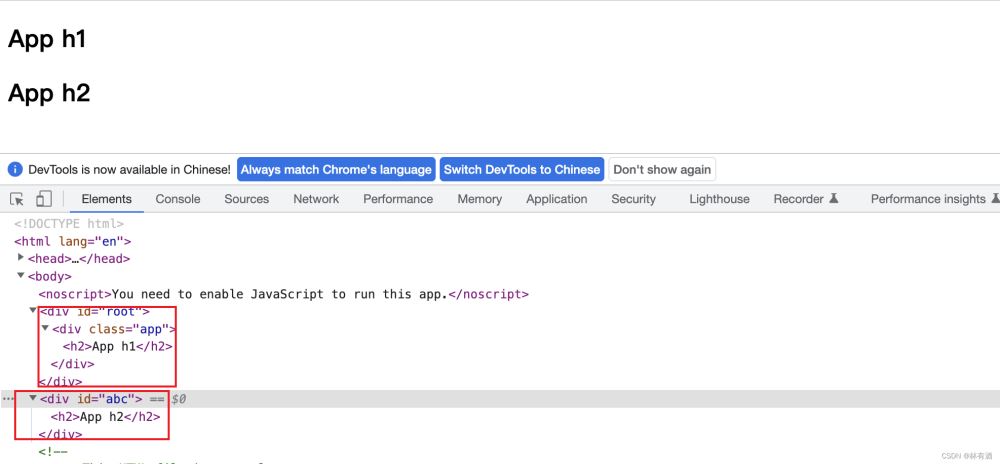The height and width of the screenshot is (464, 1000).
Task: Click Always match Chrome's language button
Action: [x=336, y=170]
